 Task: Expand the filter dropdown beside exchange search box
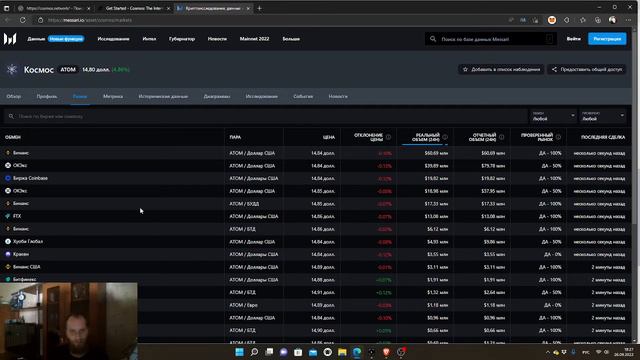[x=553, y=116]
